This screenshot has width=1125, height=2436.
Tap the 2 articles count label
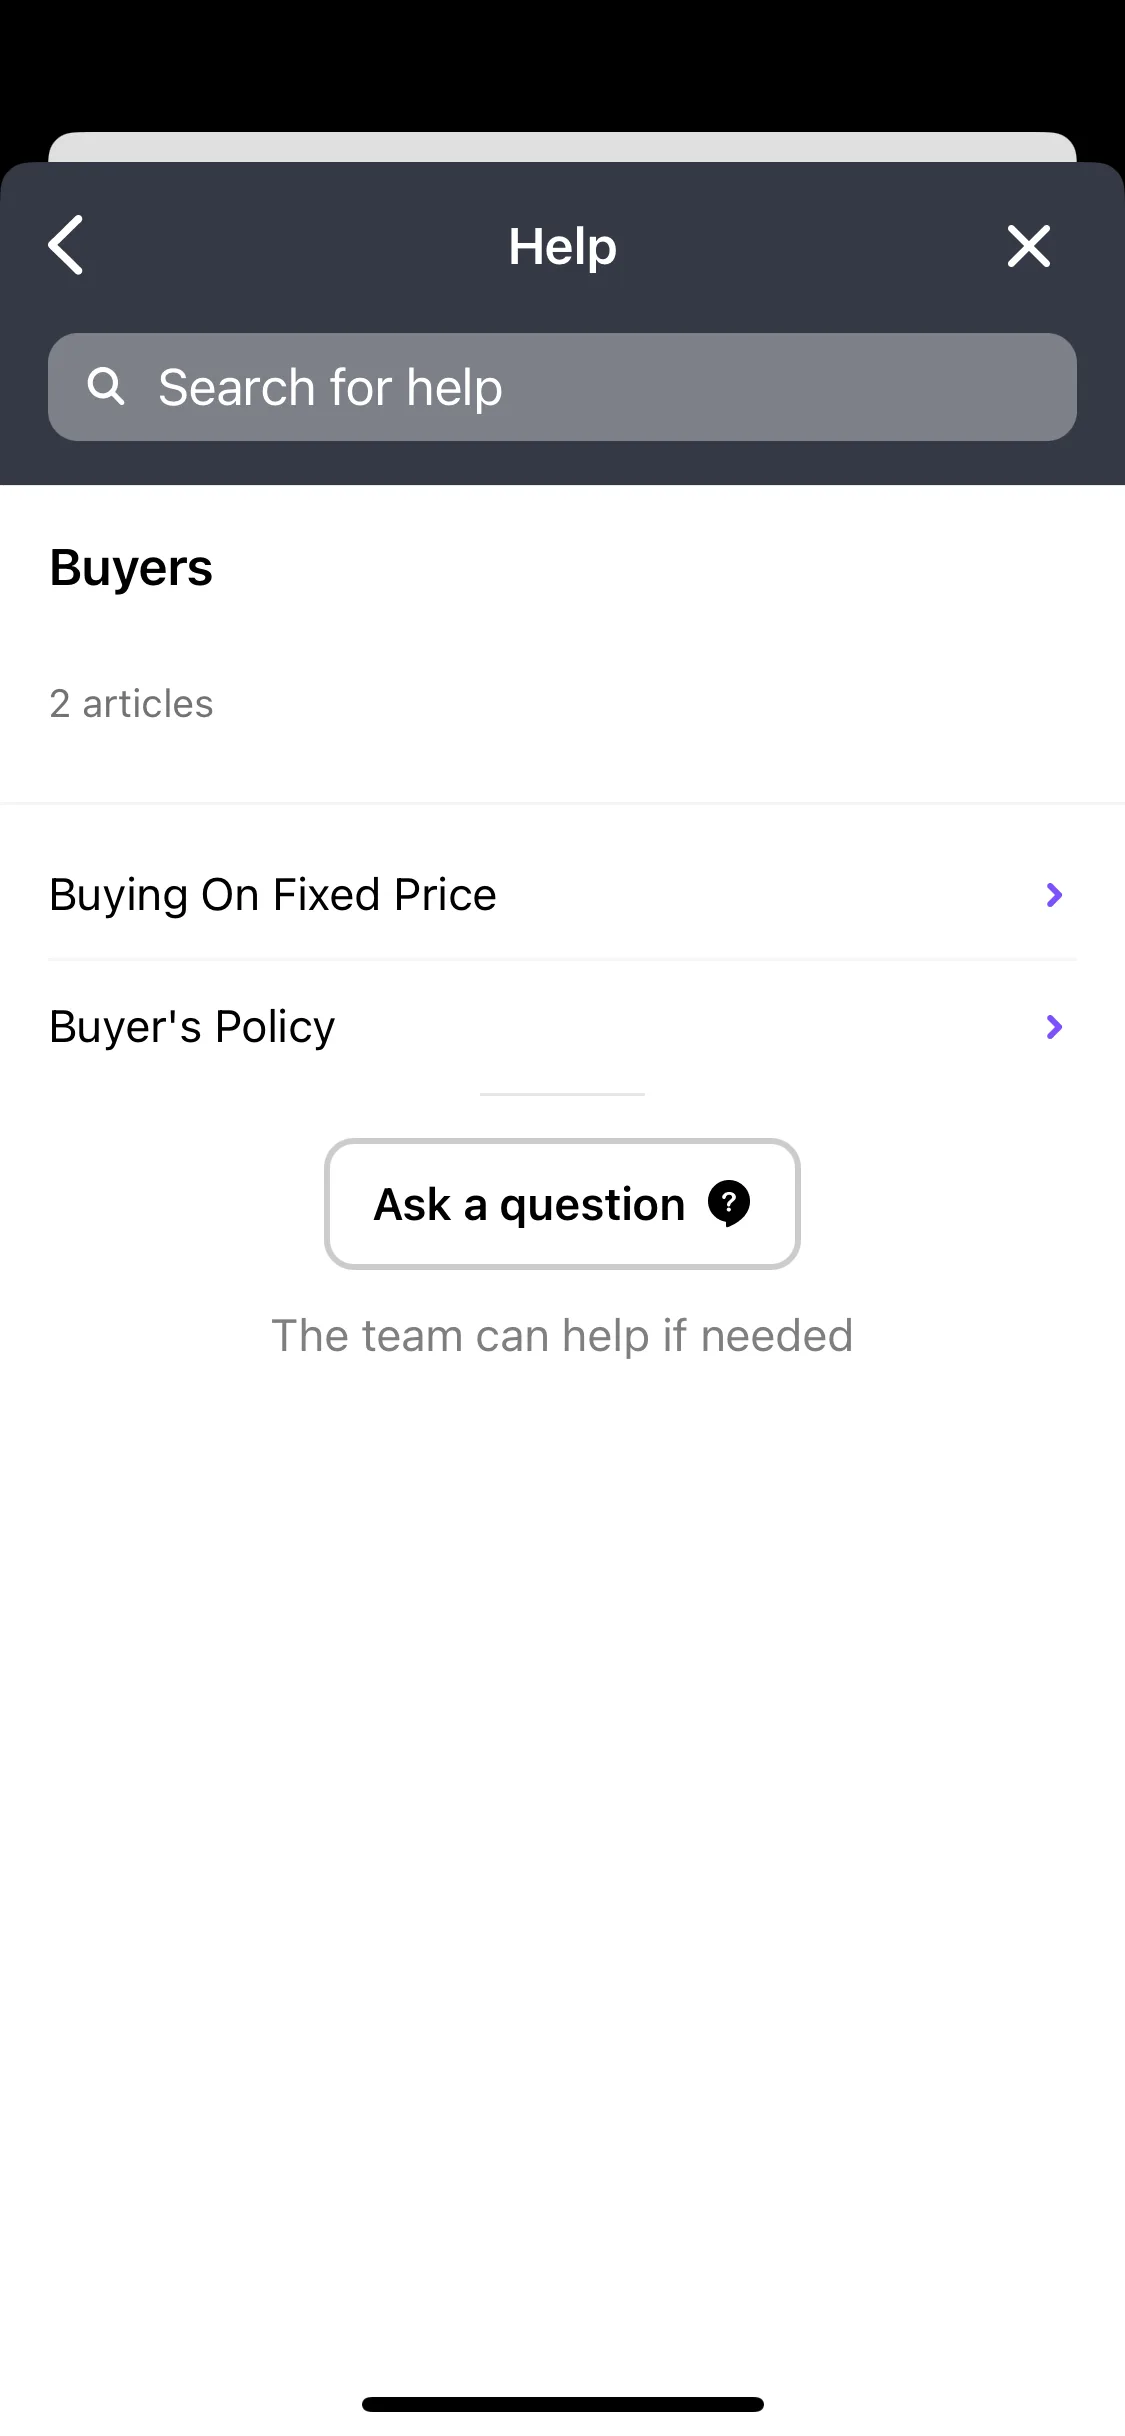(x=131, y=704)
